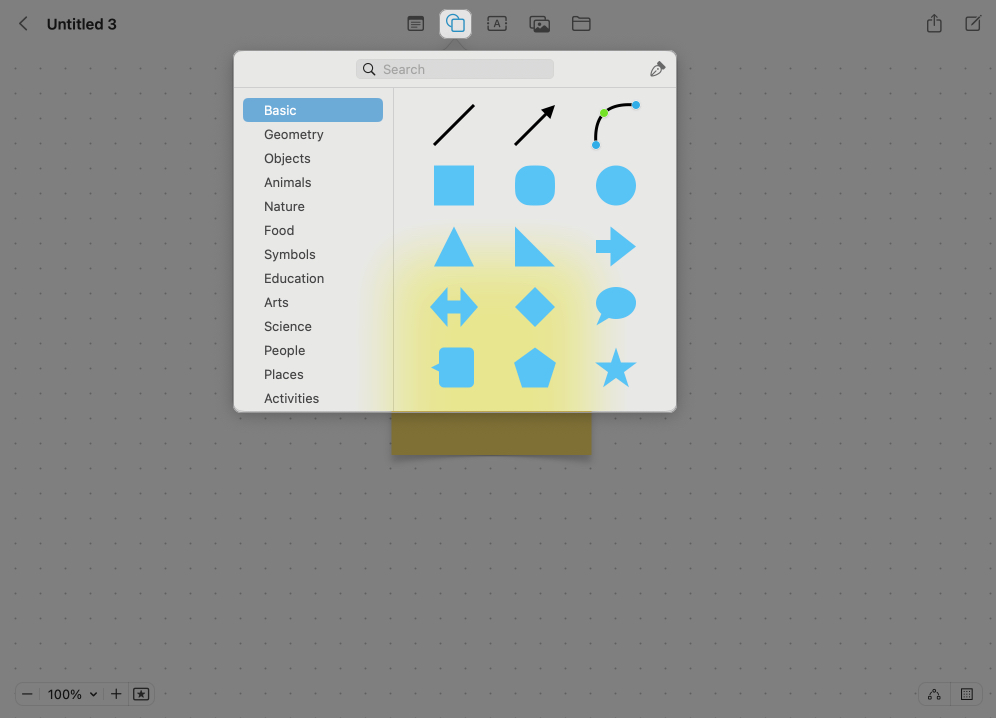This screenshot has width=996, height=718.
Task: Open the zoom percentage dropdown
Action: point(71,694)
